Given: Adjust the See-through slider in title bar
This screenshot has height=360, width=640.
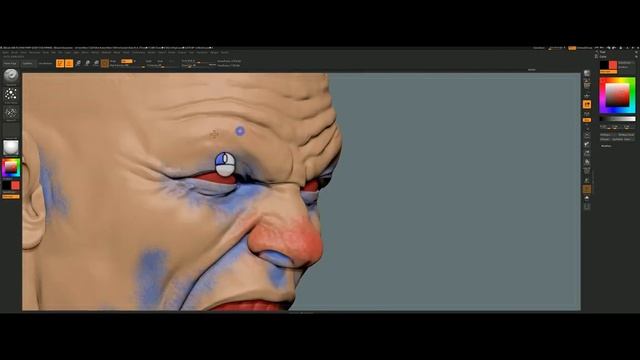Looking at the screenshot, I should [x=557, y=48].
